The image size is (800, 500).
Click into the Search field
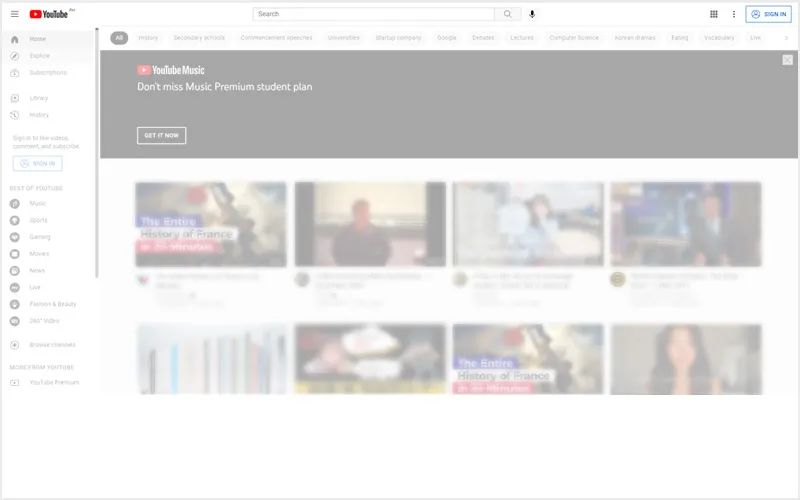373,14
